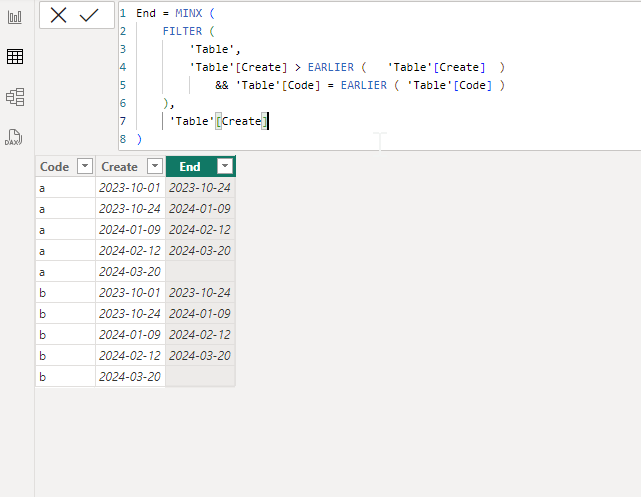Place cursor in 'Table'[Create] on line 7
The height and width of the screenshot is (497, 641).
218,121
